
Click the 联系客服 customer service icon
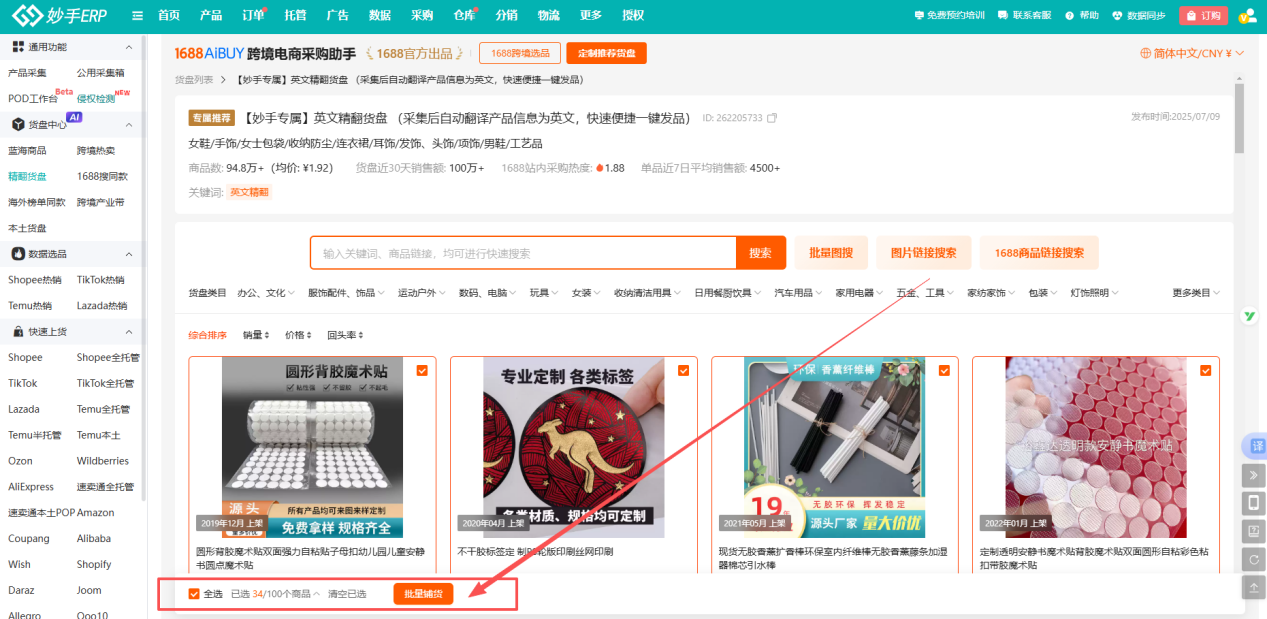(x=1002, y=13)
